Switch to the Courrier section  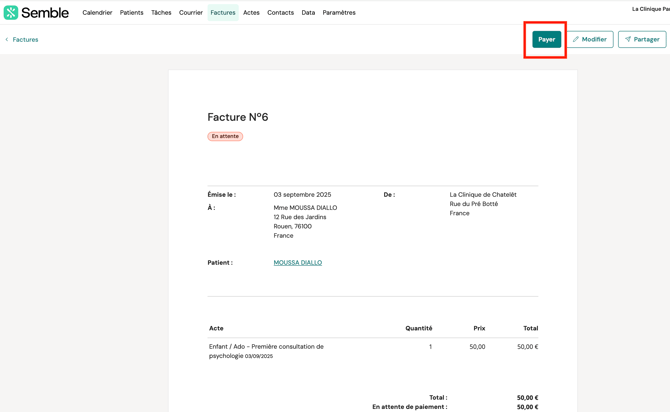[x=190, y=13]
